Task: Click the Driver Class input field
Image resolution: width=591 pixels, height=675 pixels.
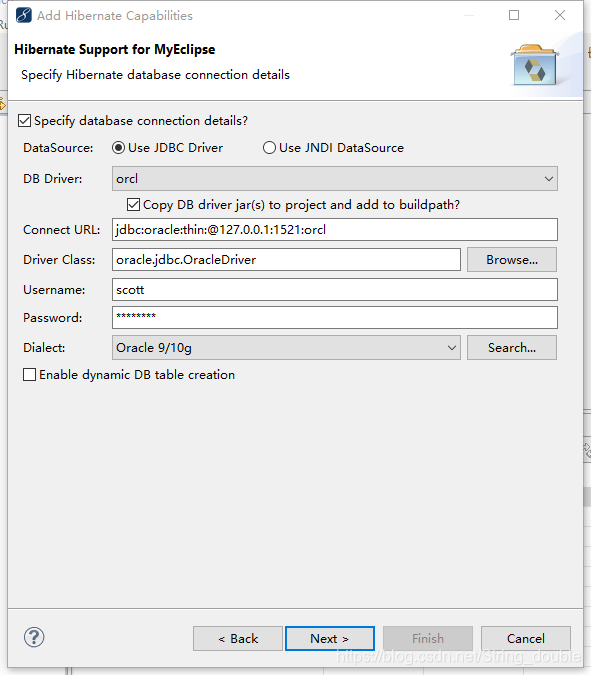Action: (x=286, y=260)
